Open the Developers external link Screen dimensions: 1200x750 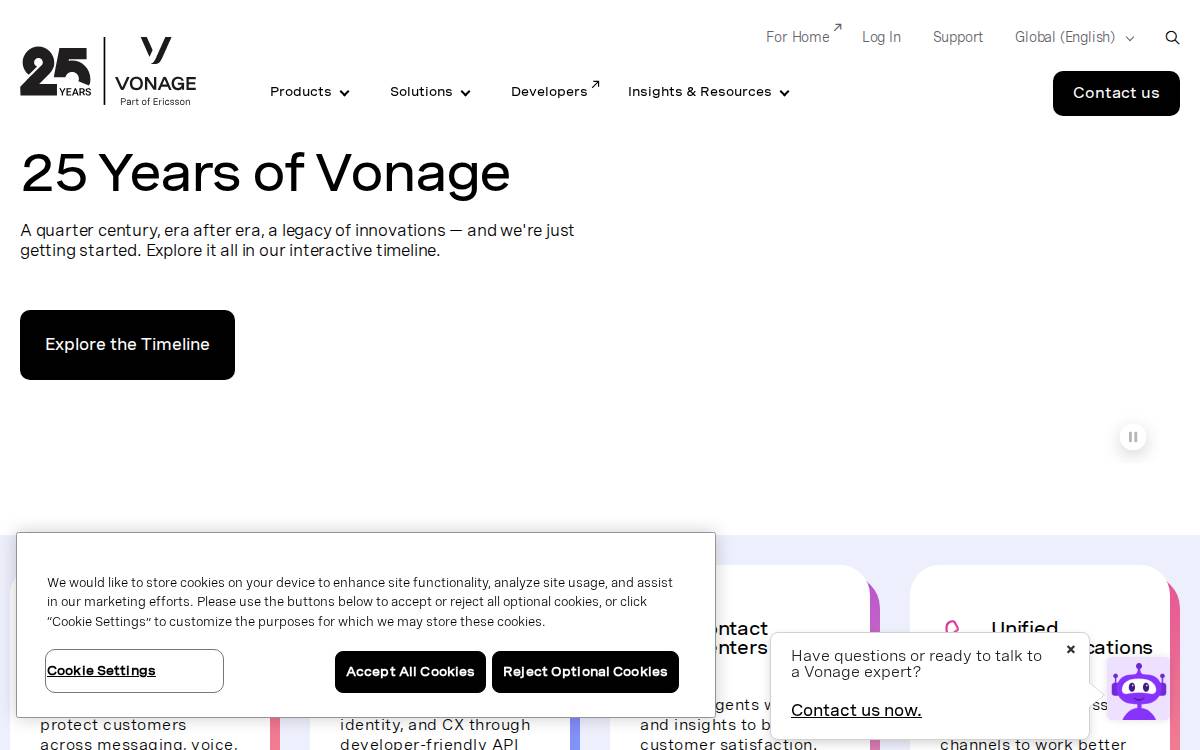point(555,91)
